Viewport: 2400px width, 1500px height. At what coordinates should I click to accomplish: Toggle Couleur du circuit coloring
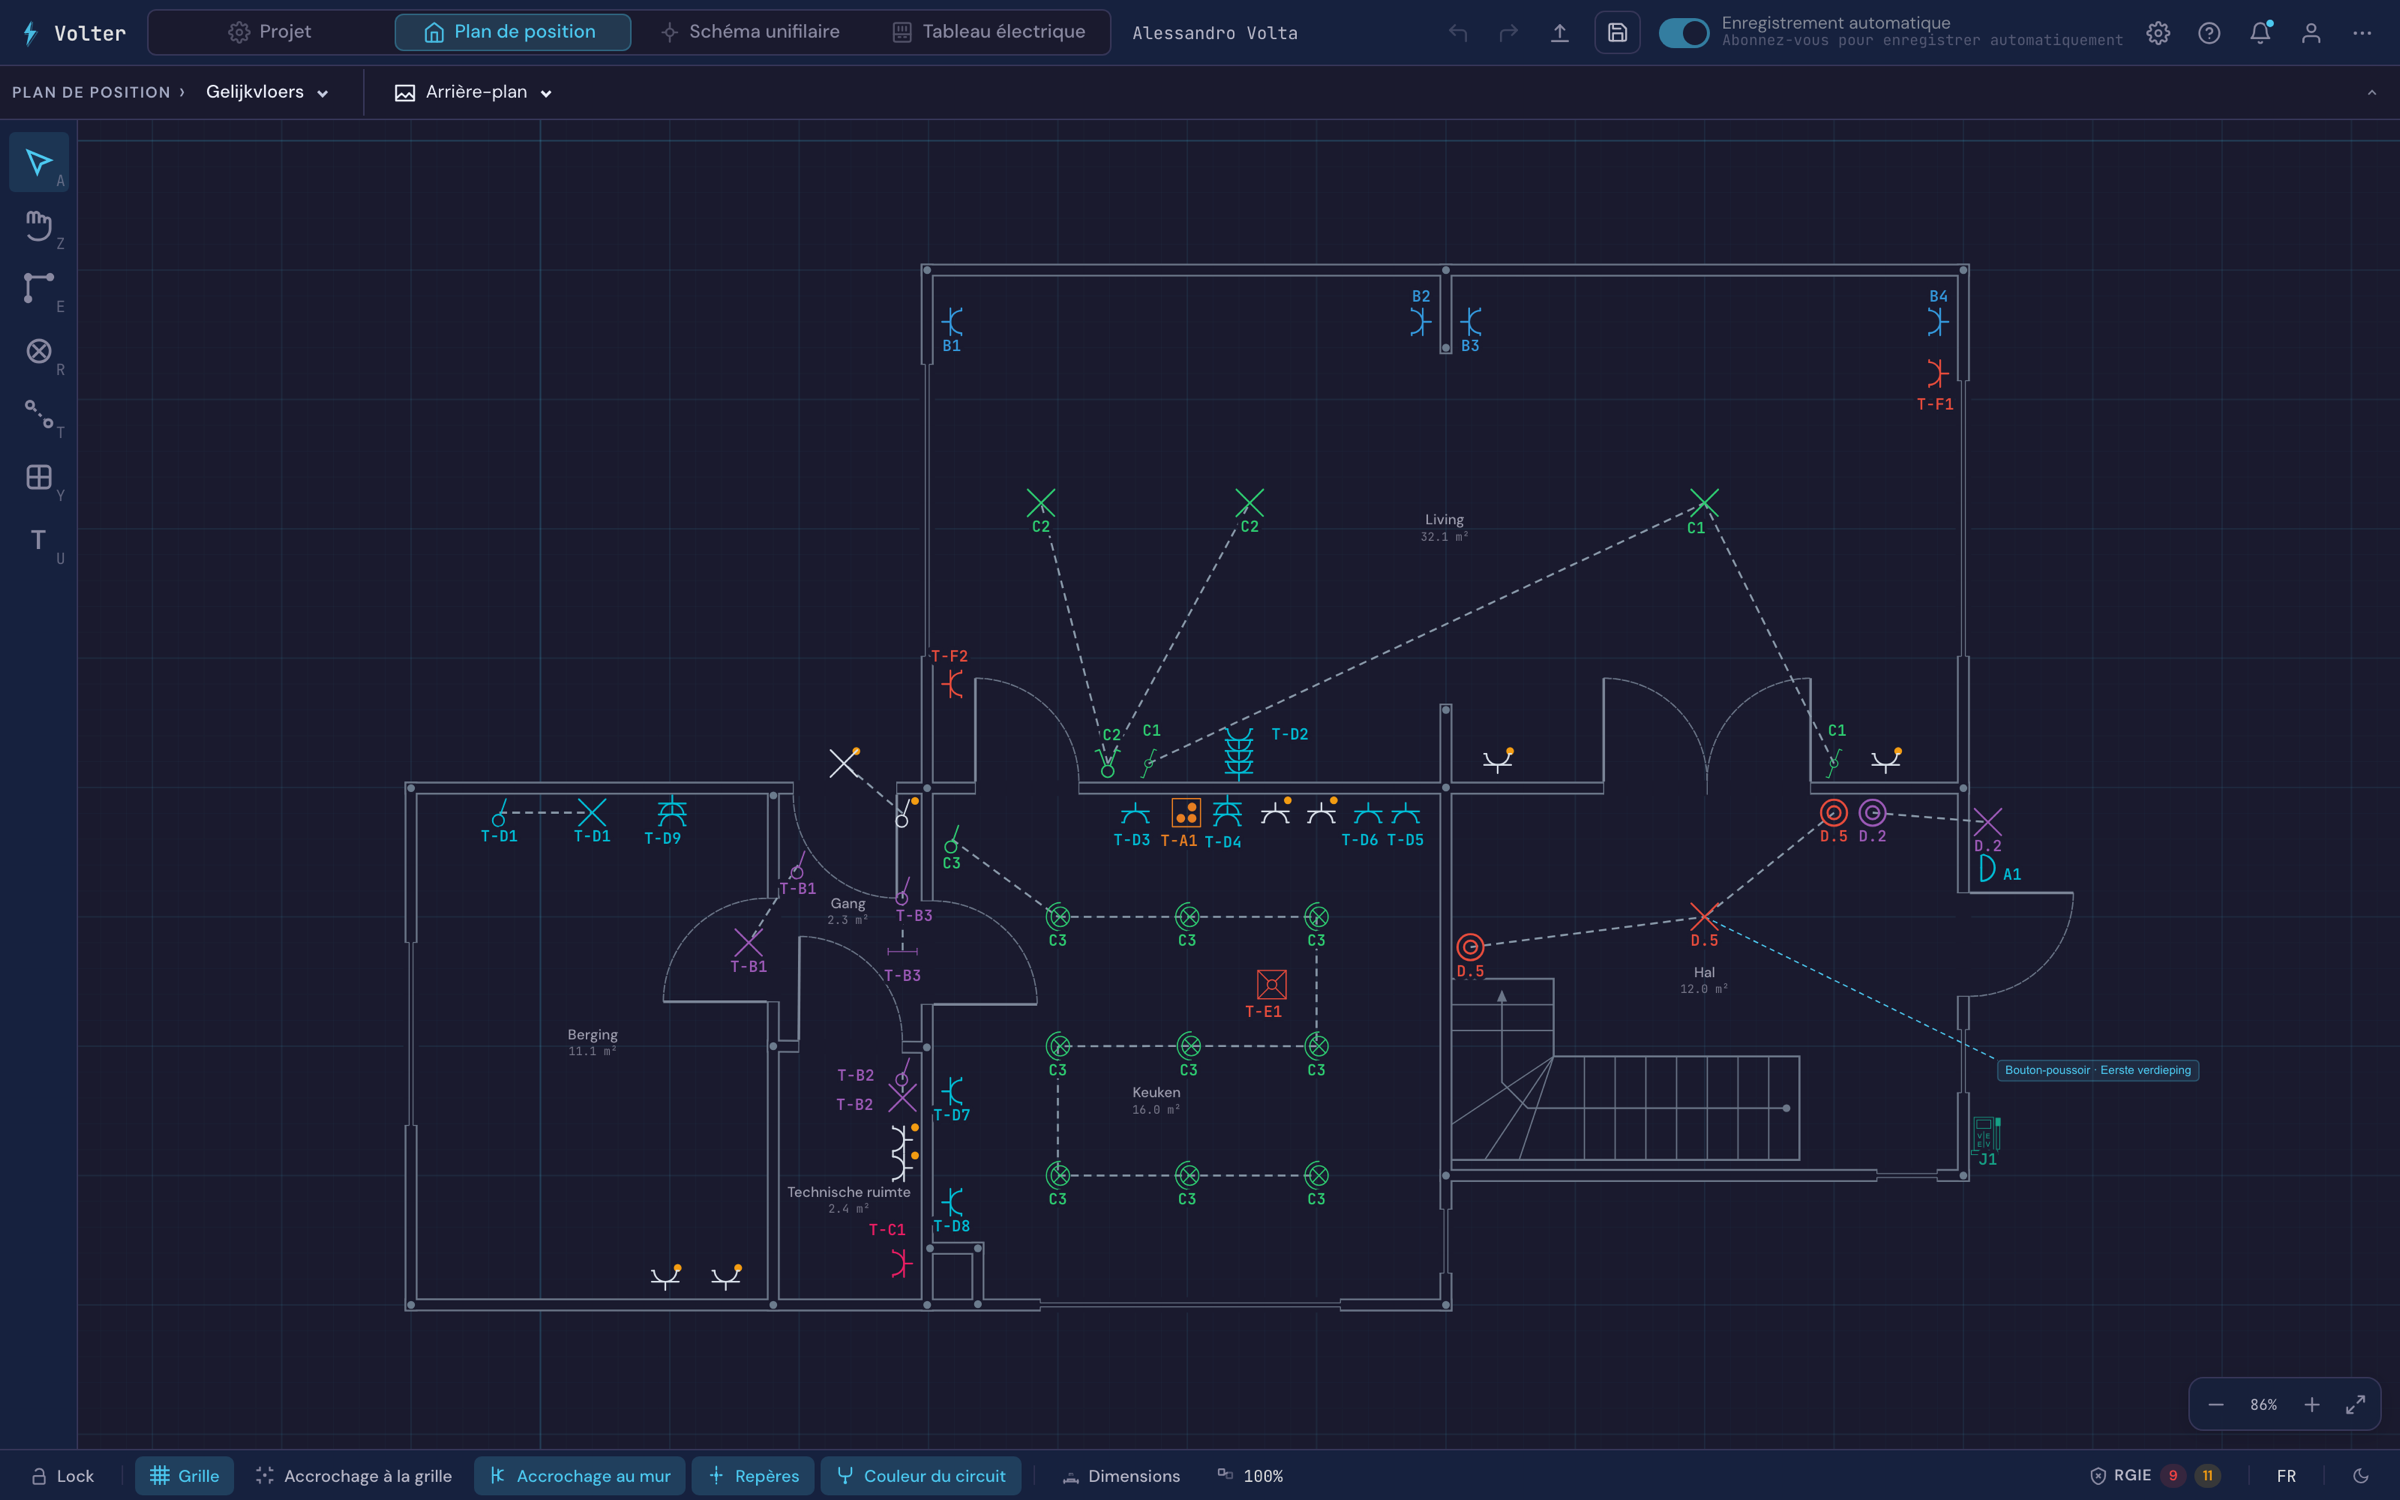click(x=921, y=1476)
